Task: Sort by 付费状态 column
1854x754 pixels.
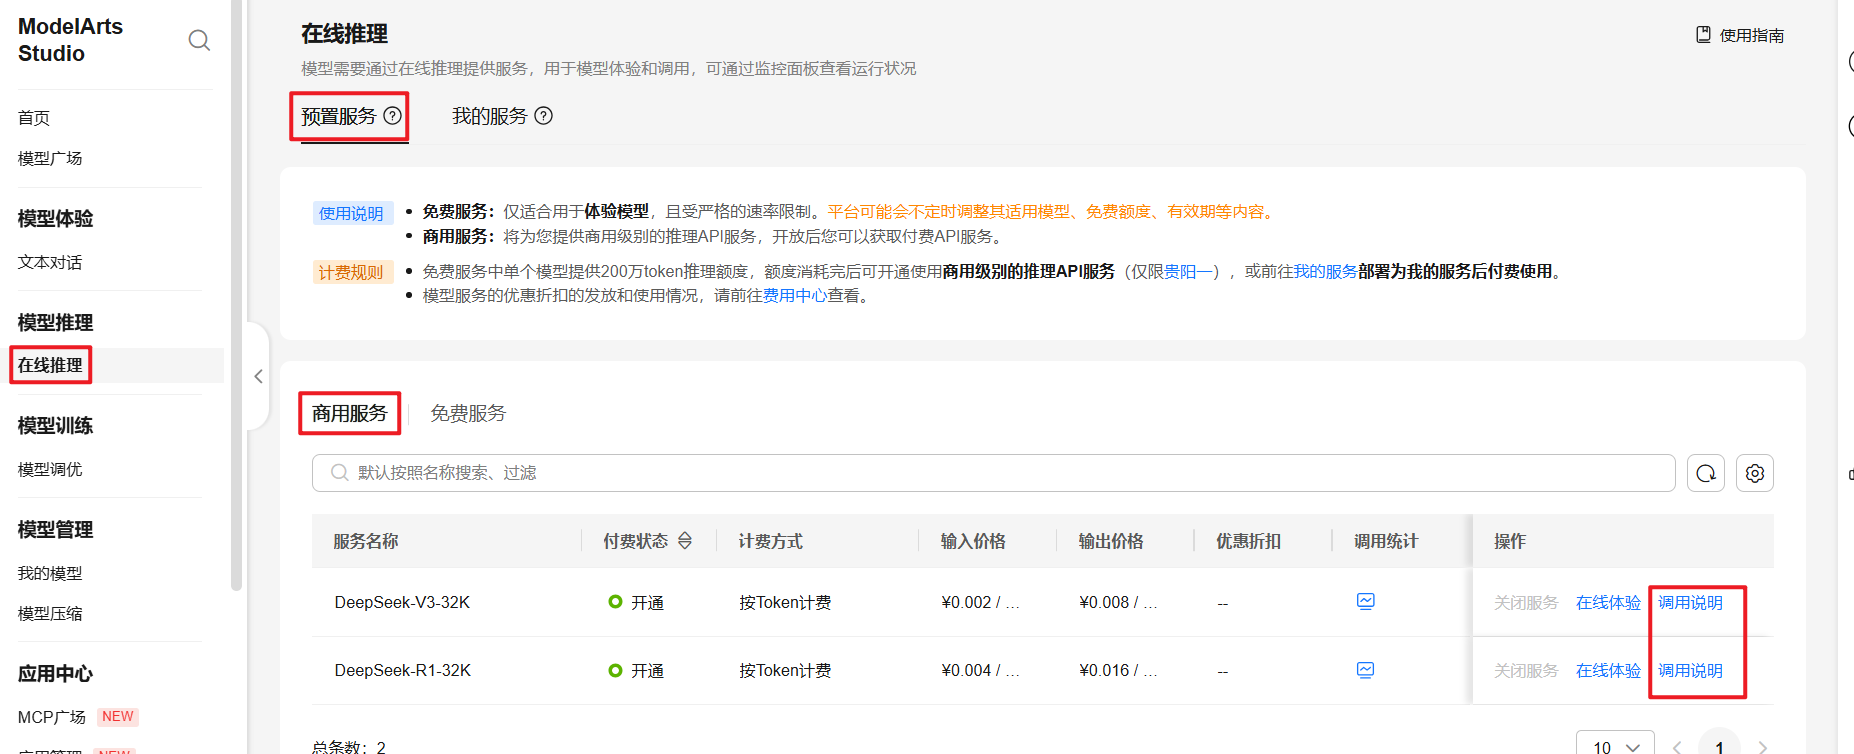Action: (x=685, y=541)
